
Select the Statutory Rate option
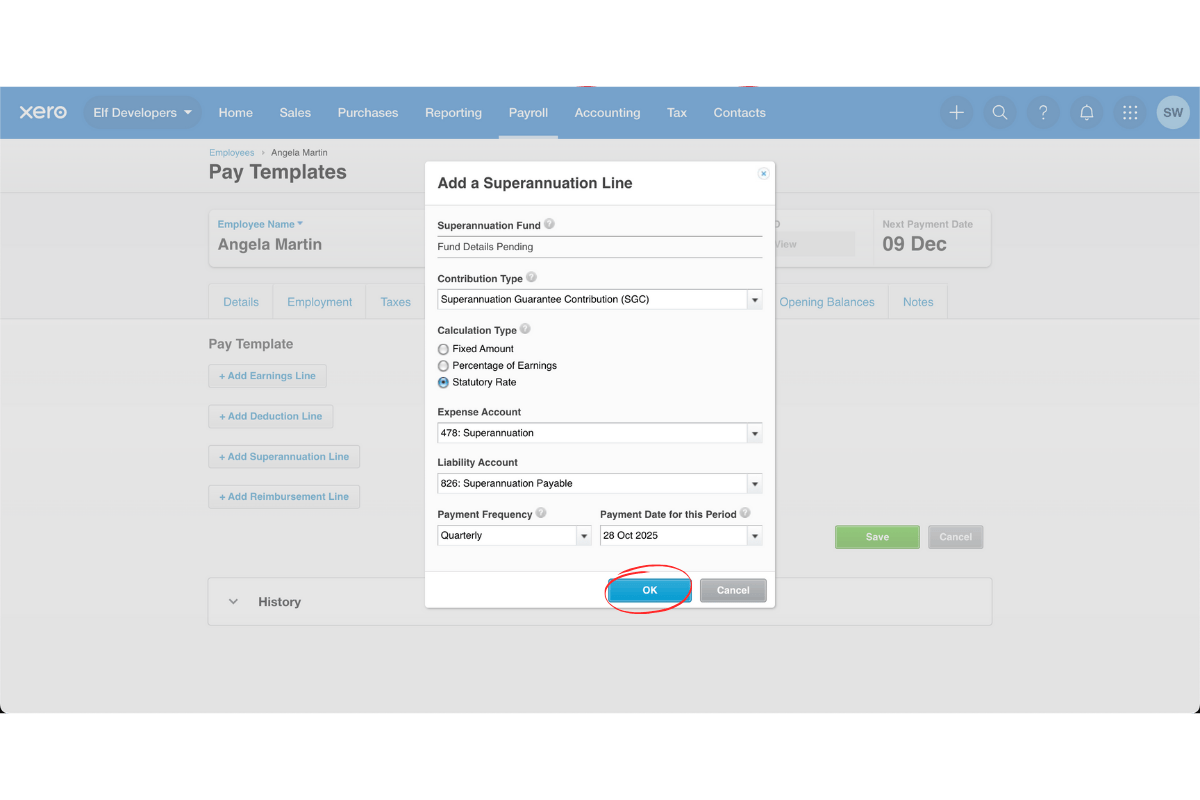click(442, 382)
